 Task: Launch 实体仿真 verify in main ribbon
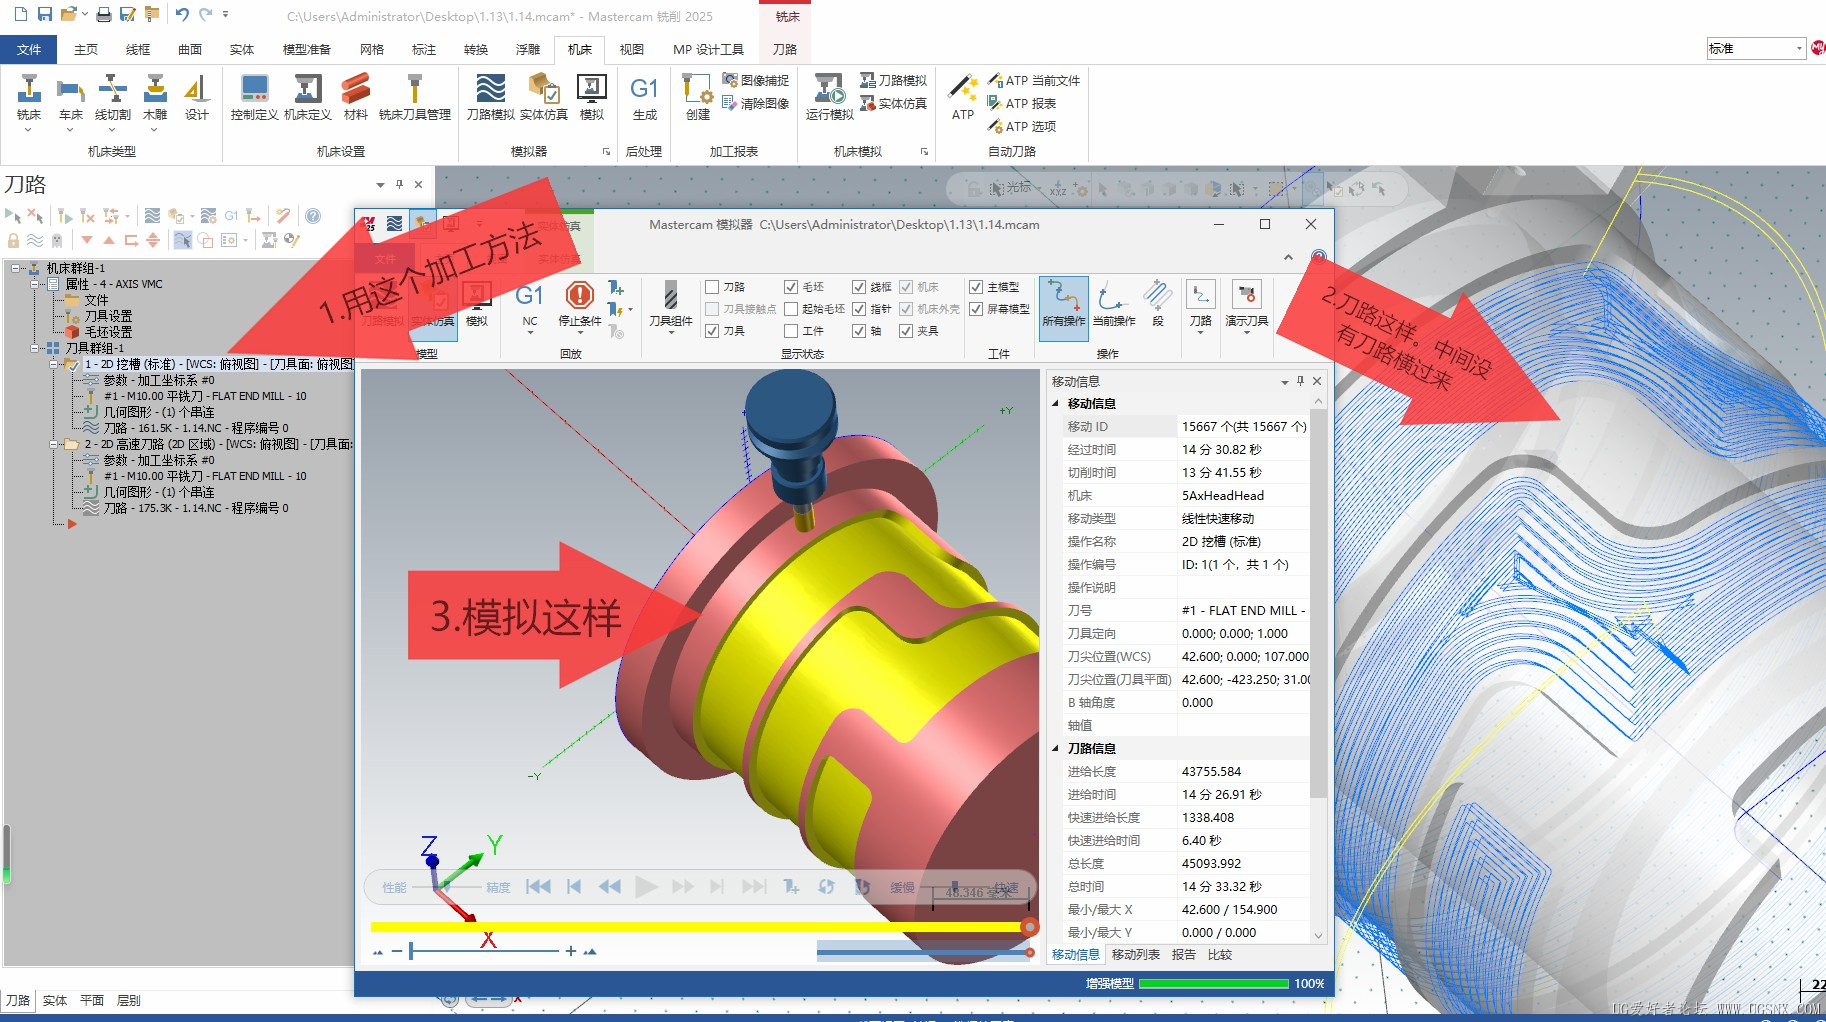[544, 98]
